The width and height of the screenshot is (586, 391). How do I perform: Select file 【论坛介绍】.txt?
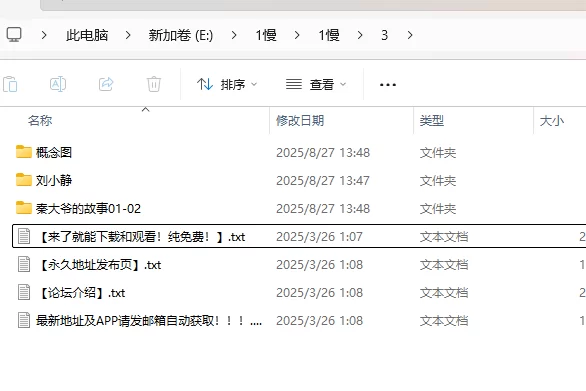81,293
